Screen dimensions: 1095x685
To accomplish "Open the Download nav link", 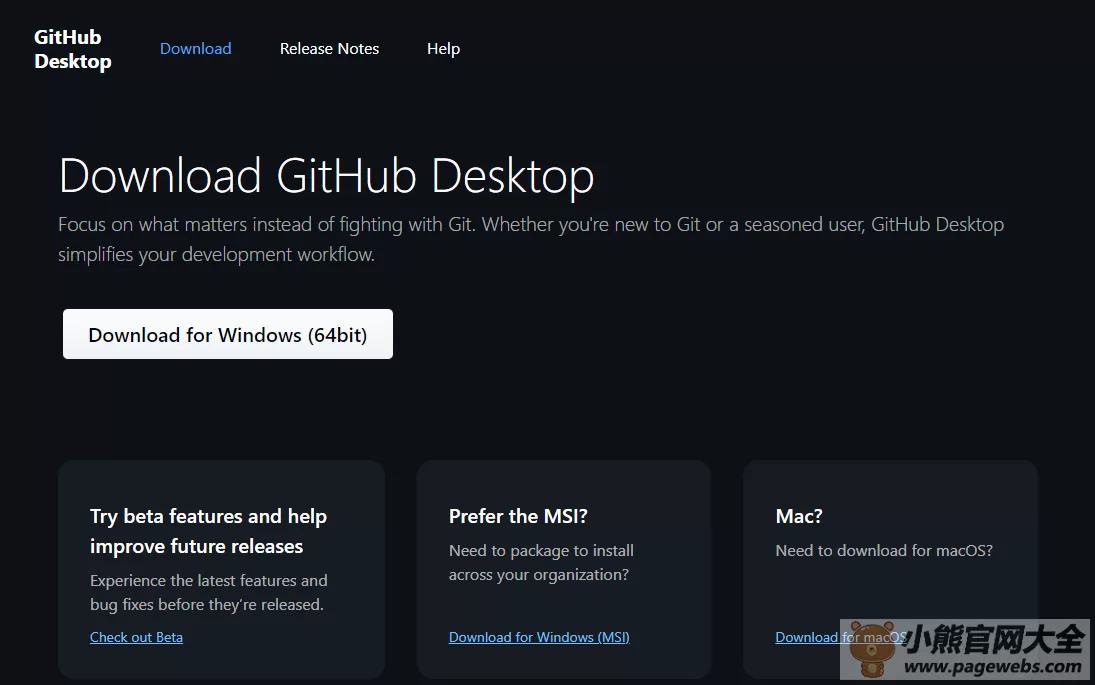I will pos(196,49).
